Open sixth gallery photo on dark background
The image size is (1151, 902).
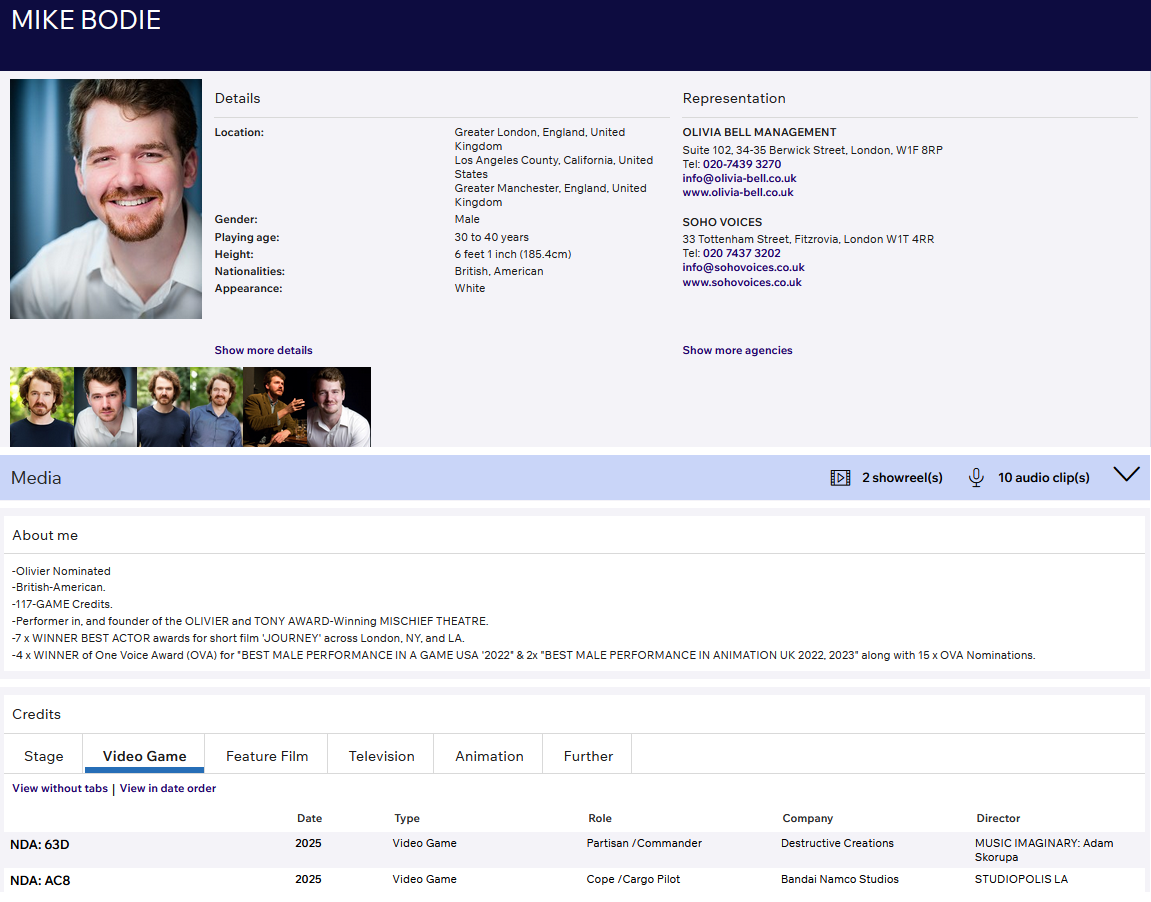coord(339,407)
